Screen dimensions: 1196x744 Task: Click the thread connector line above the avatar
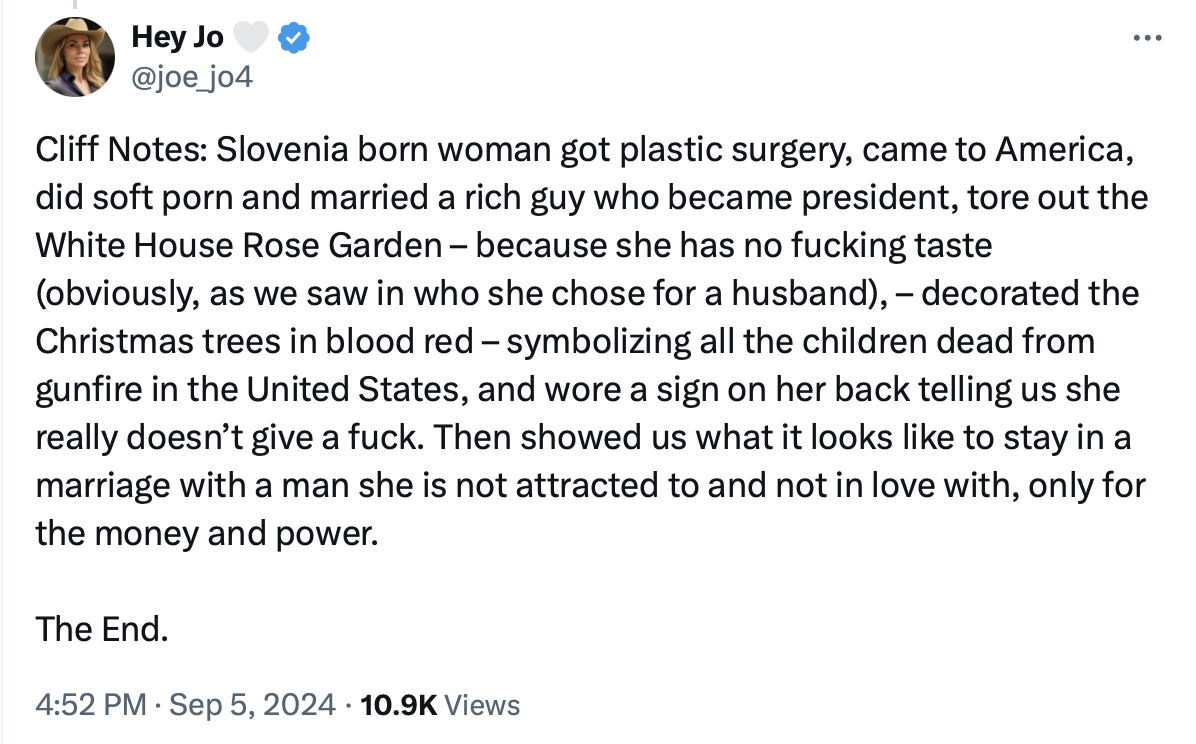75,5
